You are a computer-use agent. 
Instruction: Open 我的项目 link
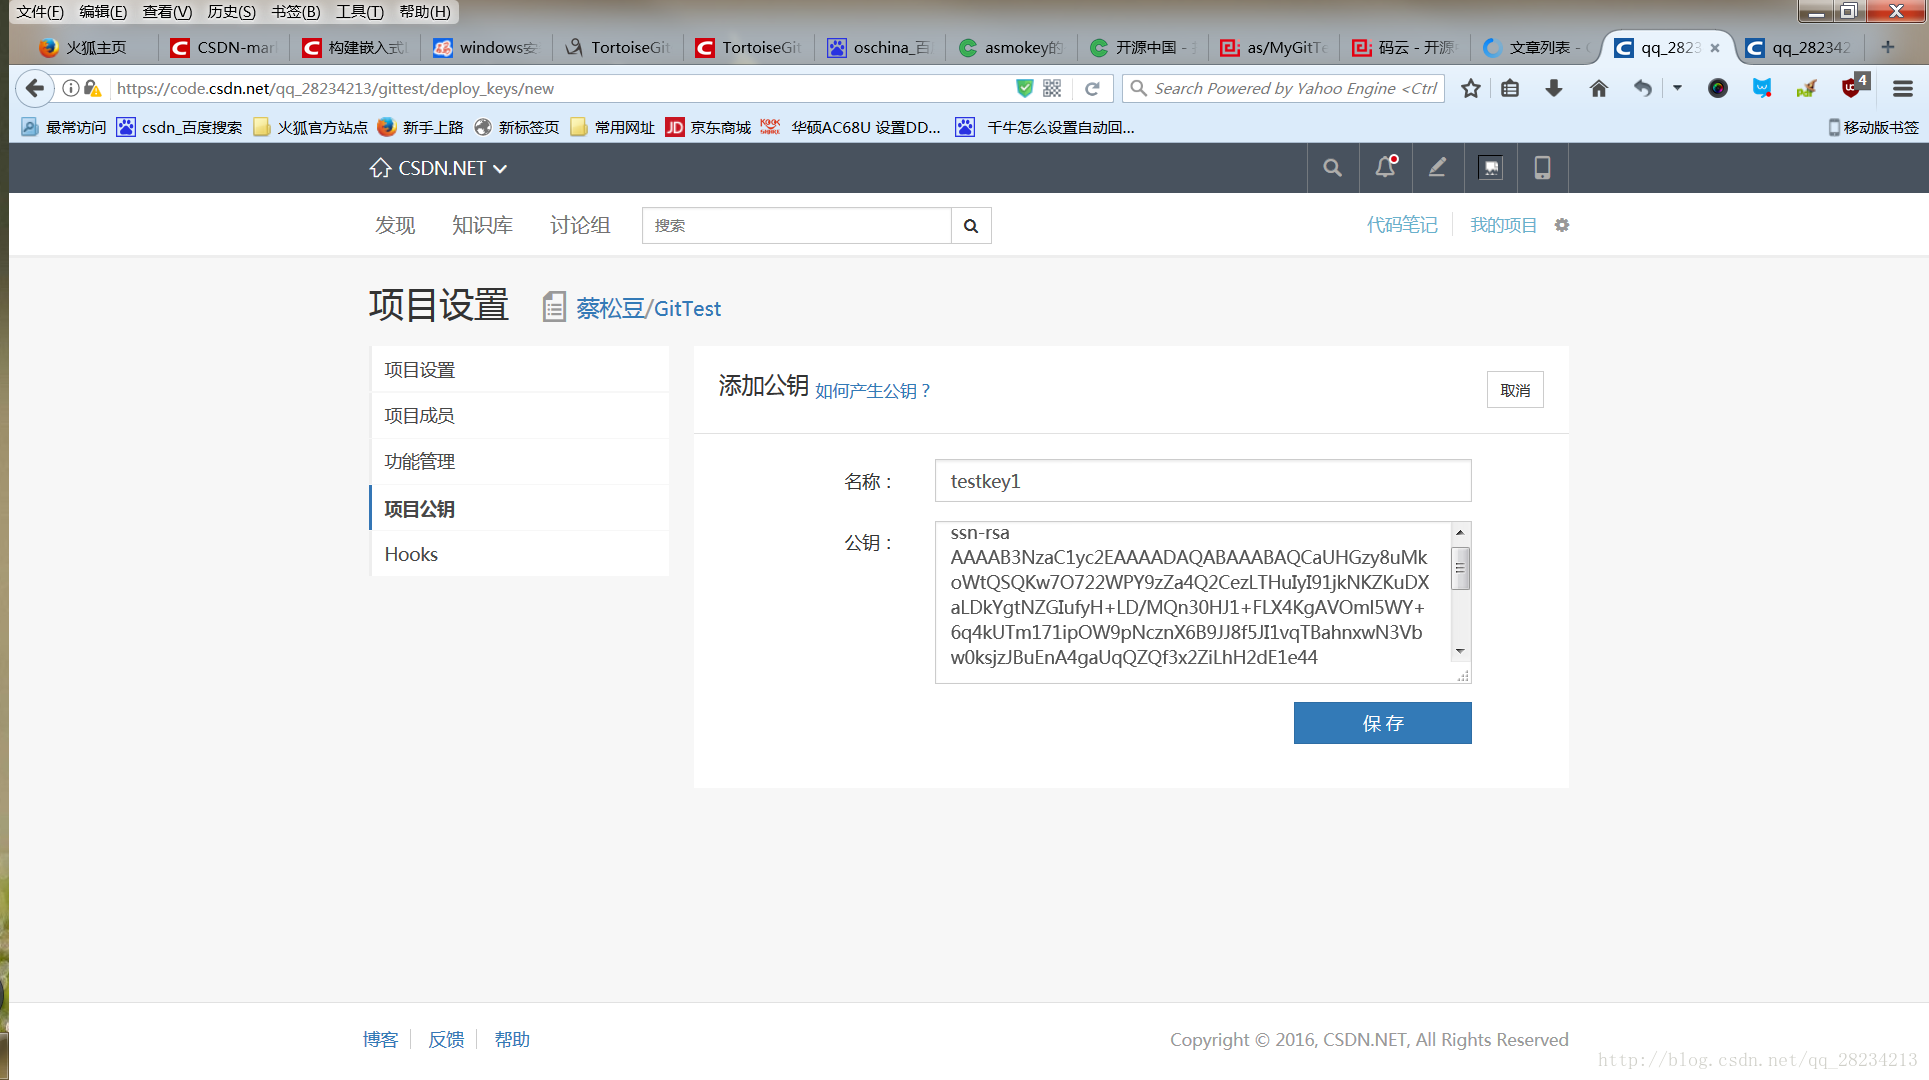coord(1503,225)
